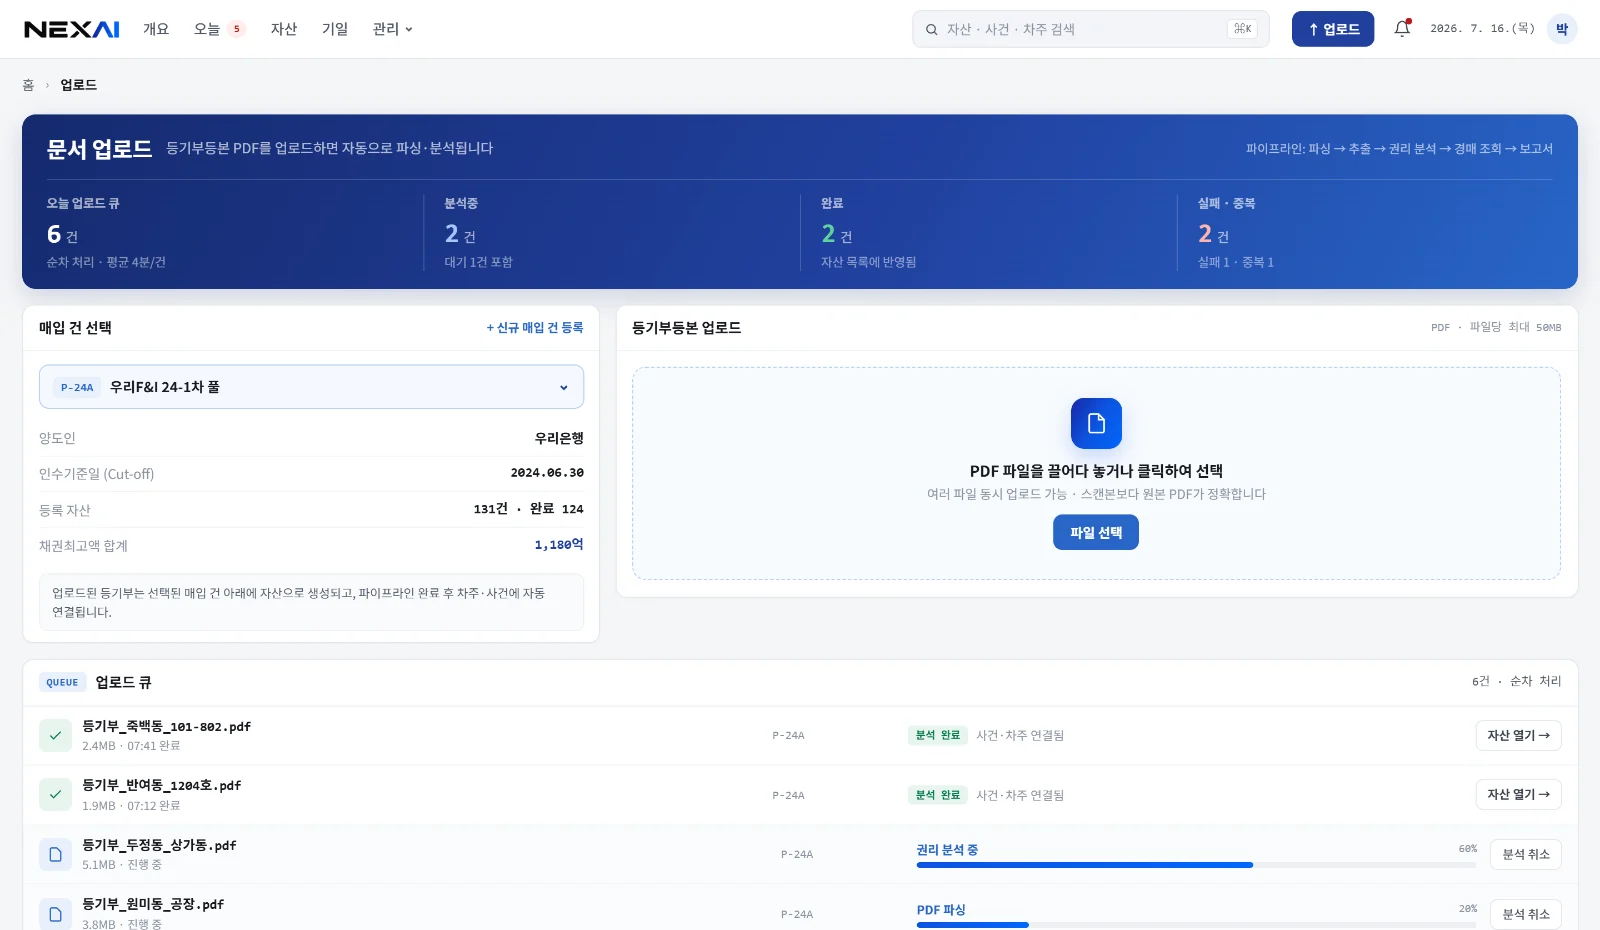Screen dimensions: 1600x930
Task: Click the 1,180억 amount
Action: click(559, 545)
